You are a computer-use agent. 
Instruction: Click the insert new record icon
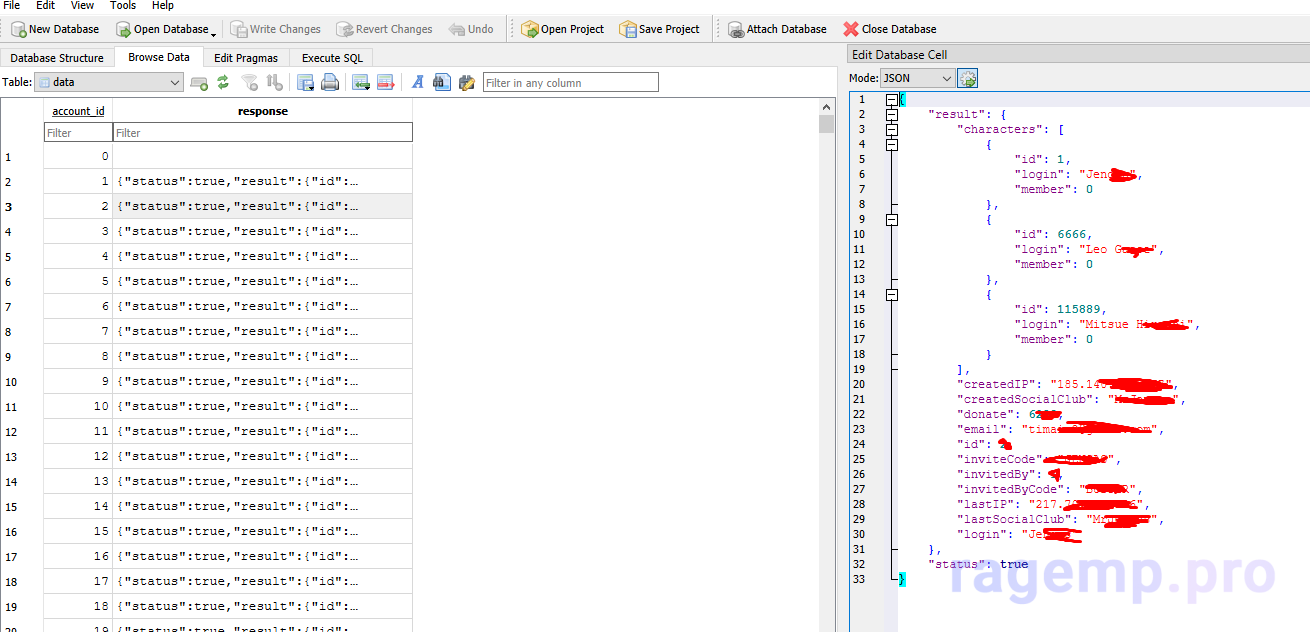(x=361, y=83)
